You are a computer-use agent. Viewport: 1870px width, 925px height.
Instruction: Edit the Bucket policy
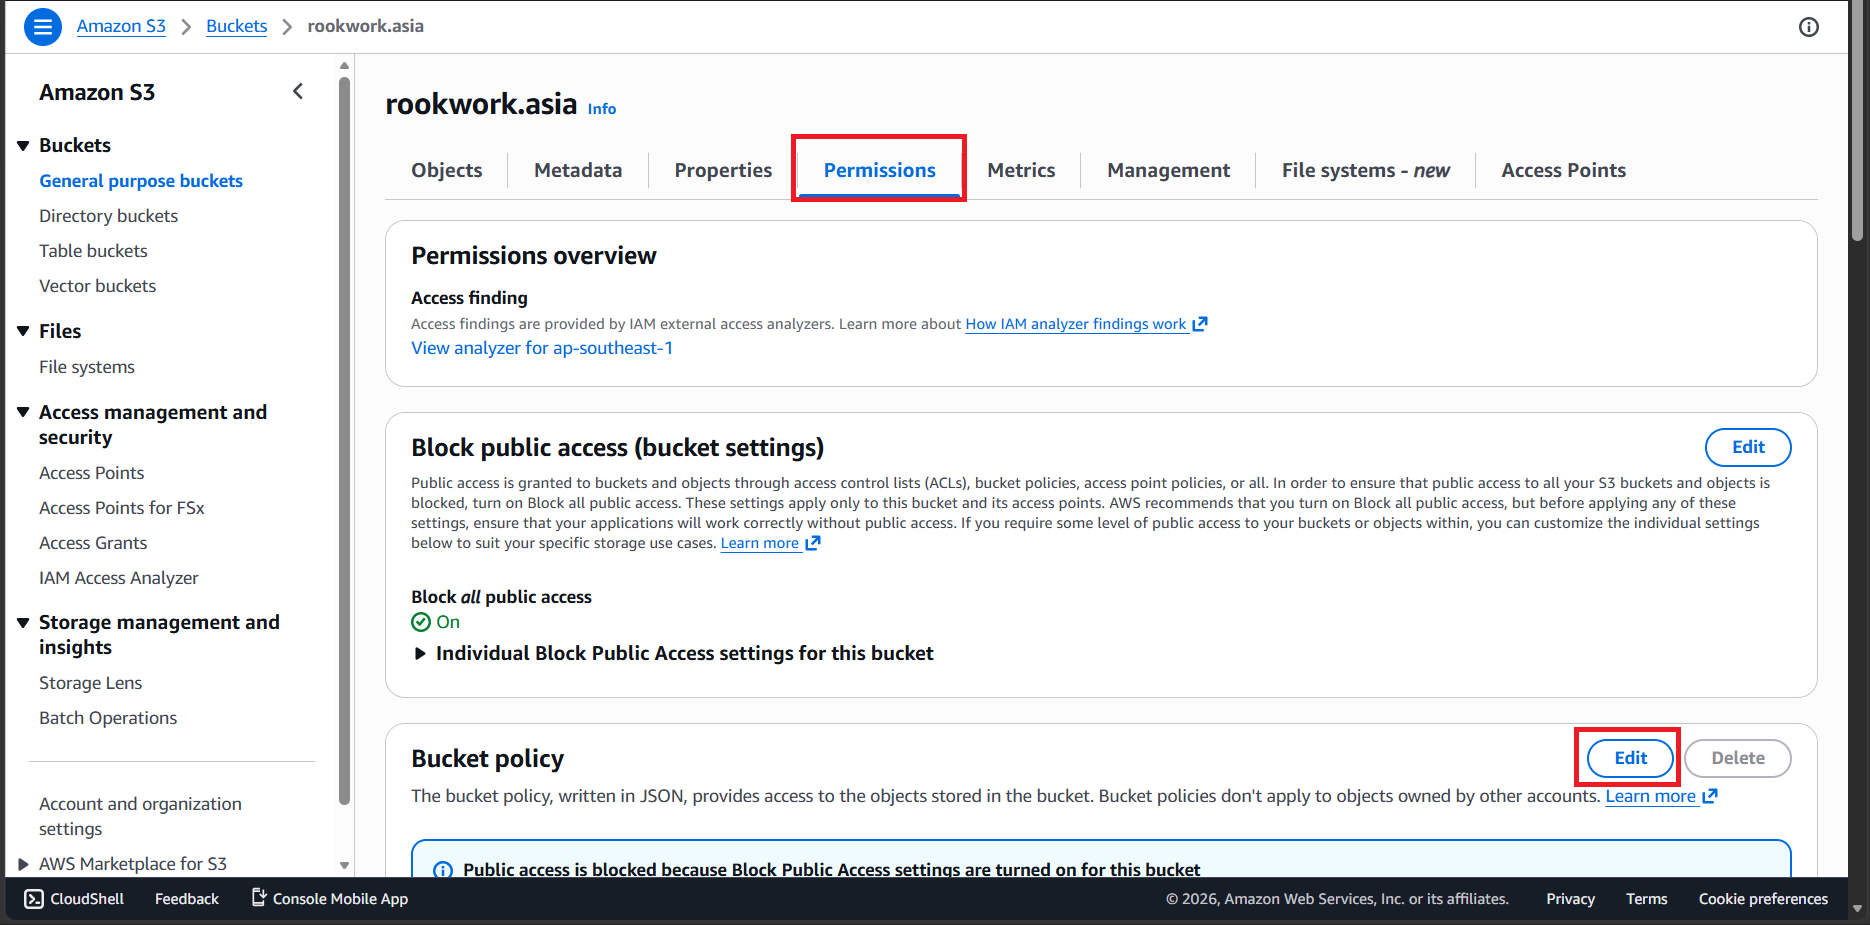pos(1630,758)
